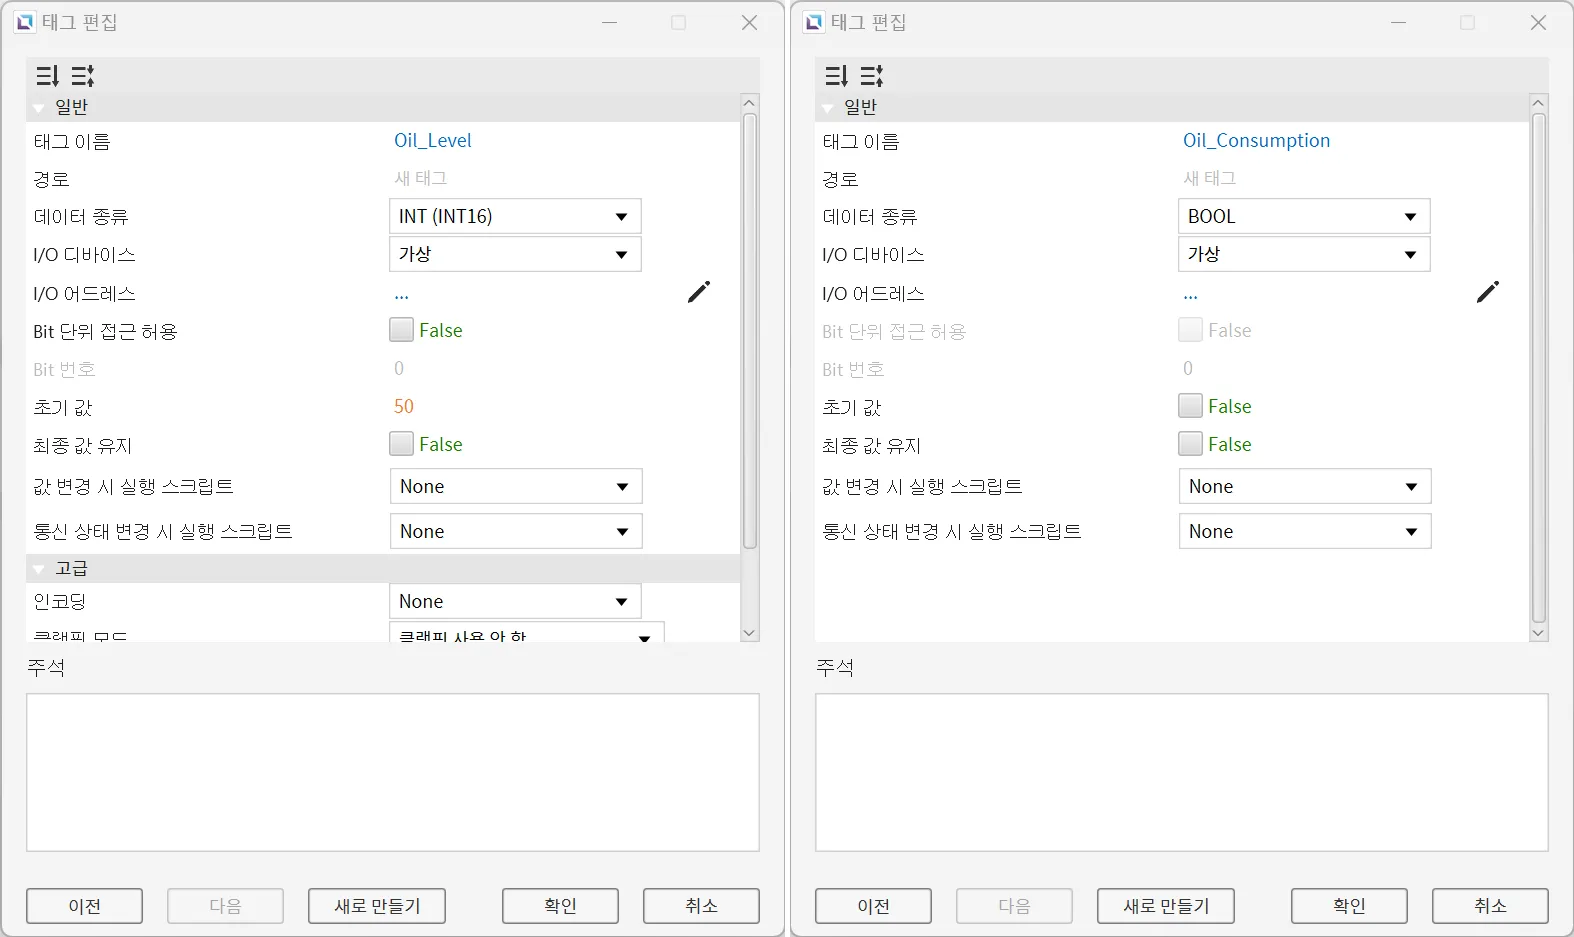The height and width of the screenshot is (937, 1574).
Task: Click the I/O 어드레스 pencil icon for Oil_Level
Action: 698,292
